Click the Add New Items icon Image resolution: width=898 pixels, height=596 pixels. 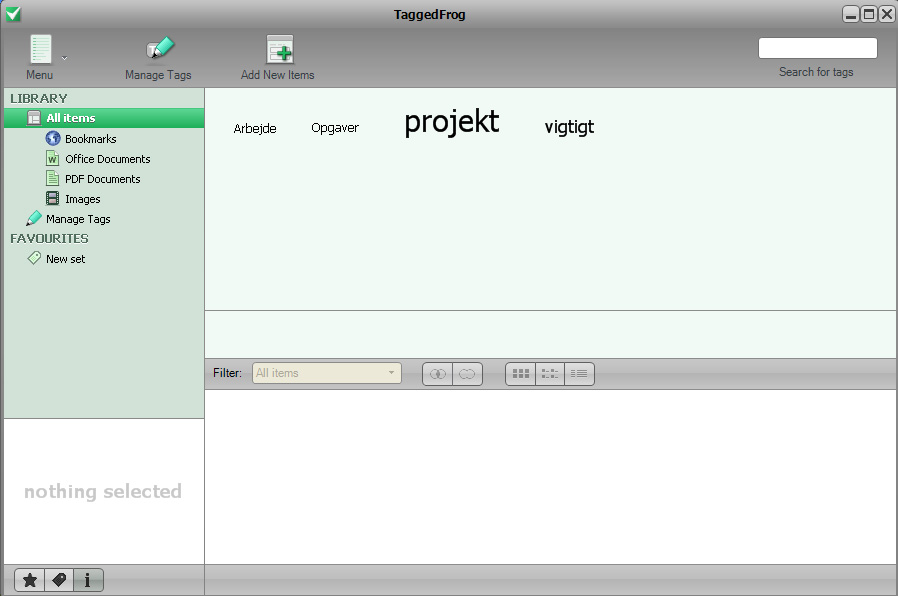pyautogui.click(x=280, y=49)
